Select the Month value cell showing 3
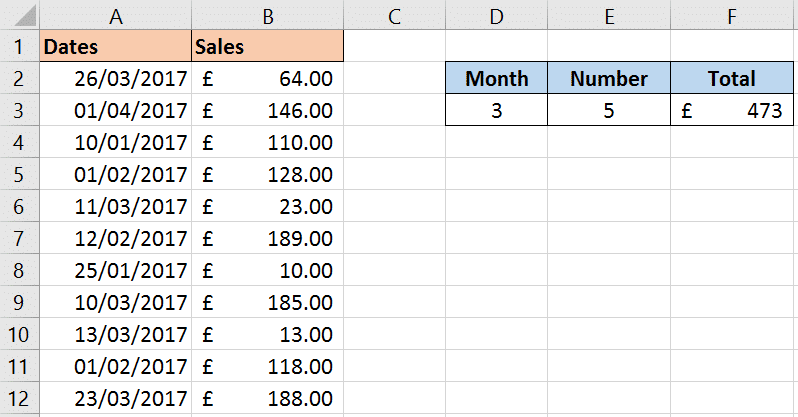The width and height of the screenshot is (798, 417). point(496,110)
